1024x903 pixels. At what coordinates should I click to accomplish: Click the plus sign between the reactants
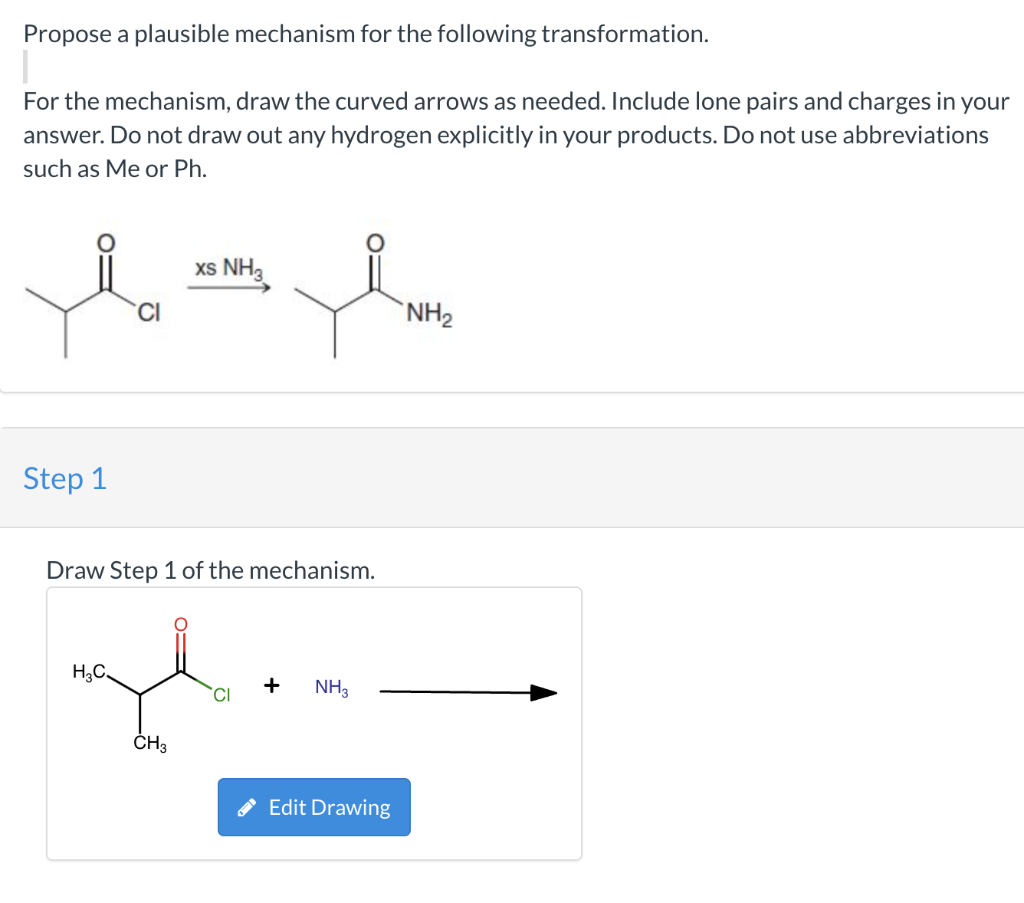click(x=271, y=686)
